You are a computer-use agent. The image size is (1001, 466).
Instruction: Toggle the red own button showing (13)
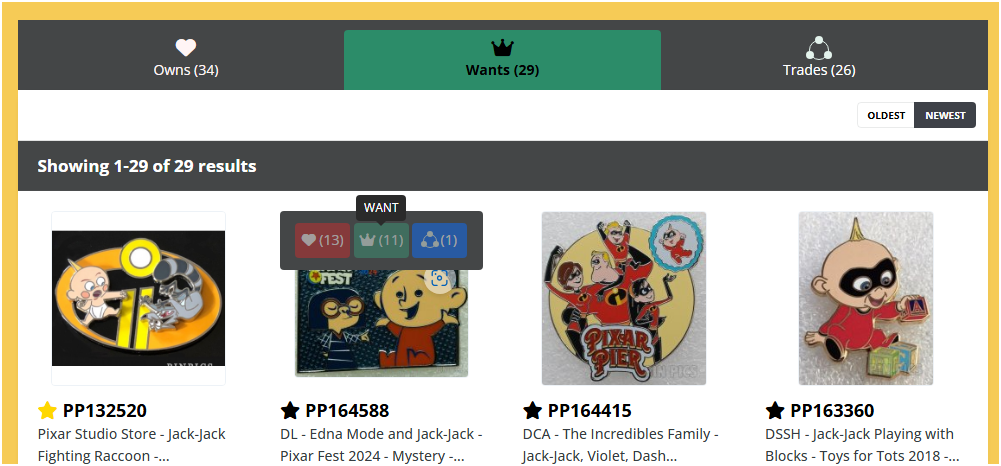click(322, 241)
